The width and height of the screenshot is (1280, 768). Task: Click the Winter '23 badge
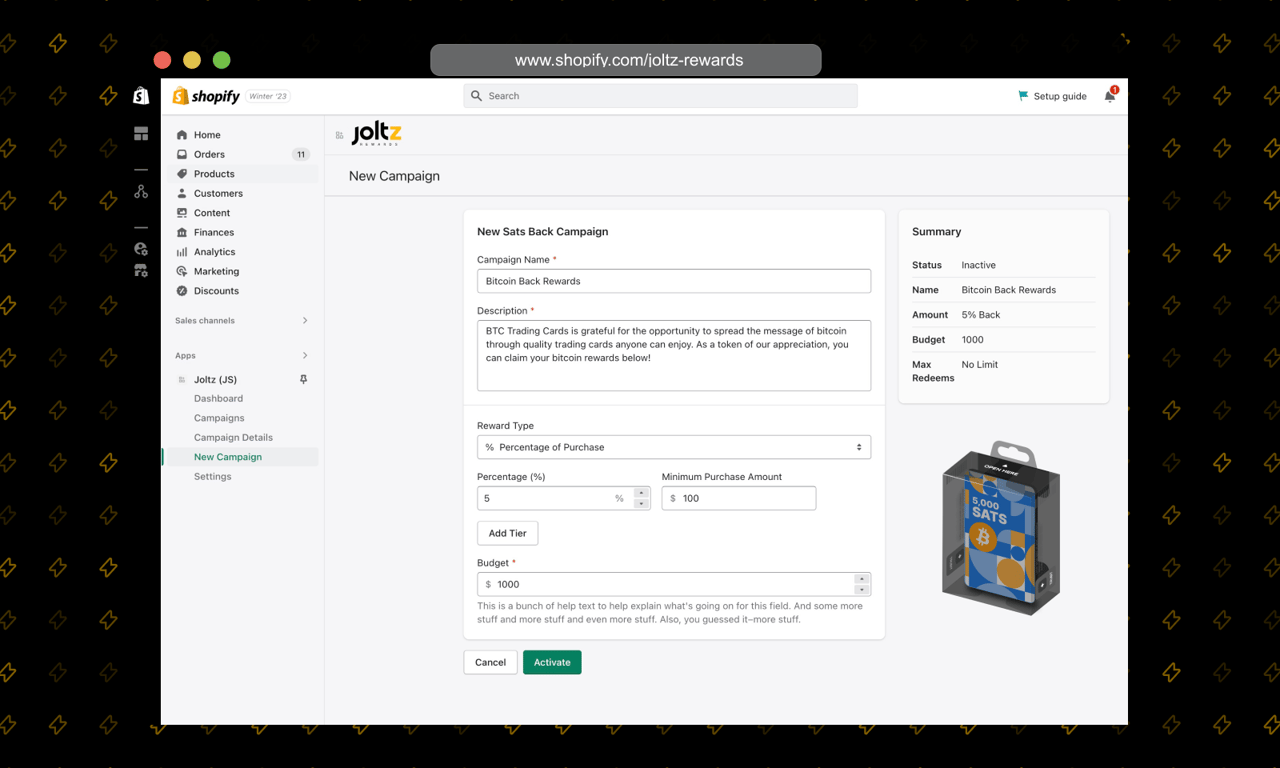coord(268,96)
